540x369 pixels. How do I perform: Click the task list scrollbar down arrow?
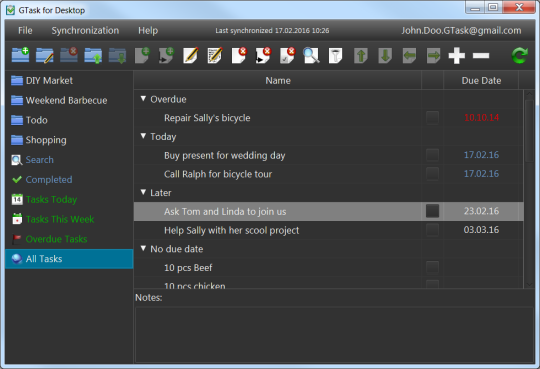click(x=529, y=284)
